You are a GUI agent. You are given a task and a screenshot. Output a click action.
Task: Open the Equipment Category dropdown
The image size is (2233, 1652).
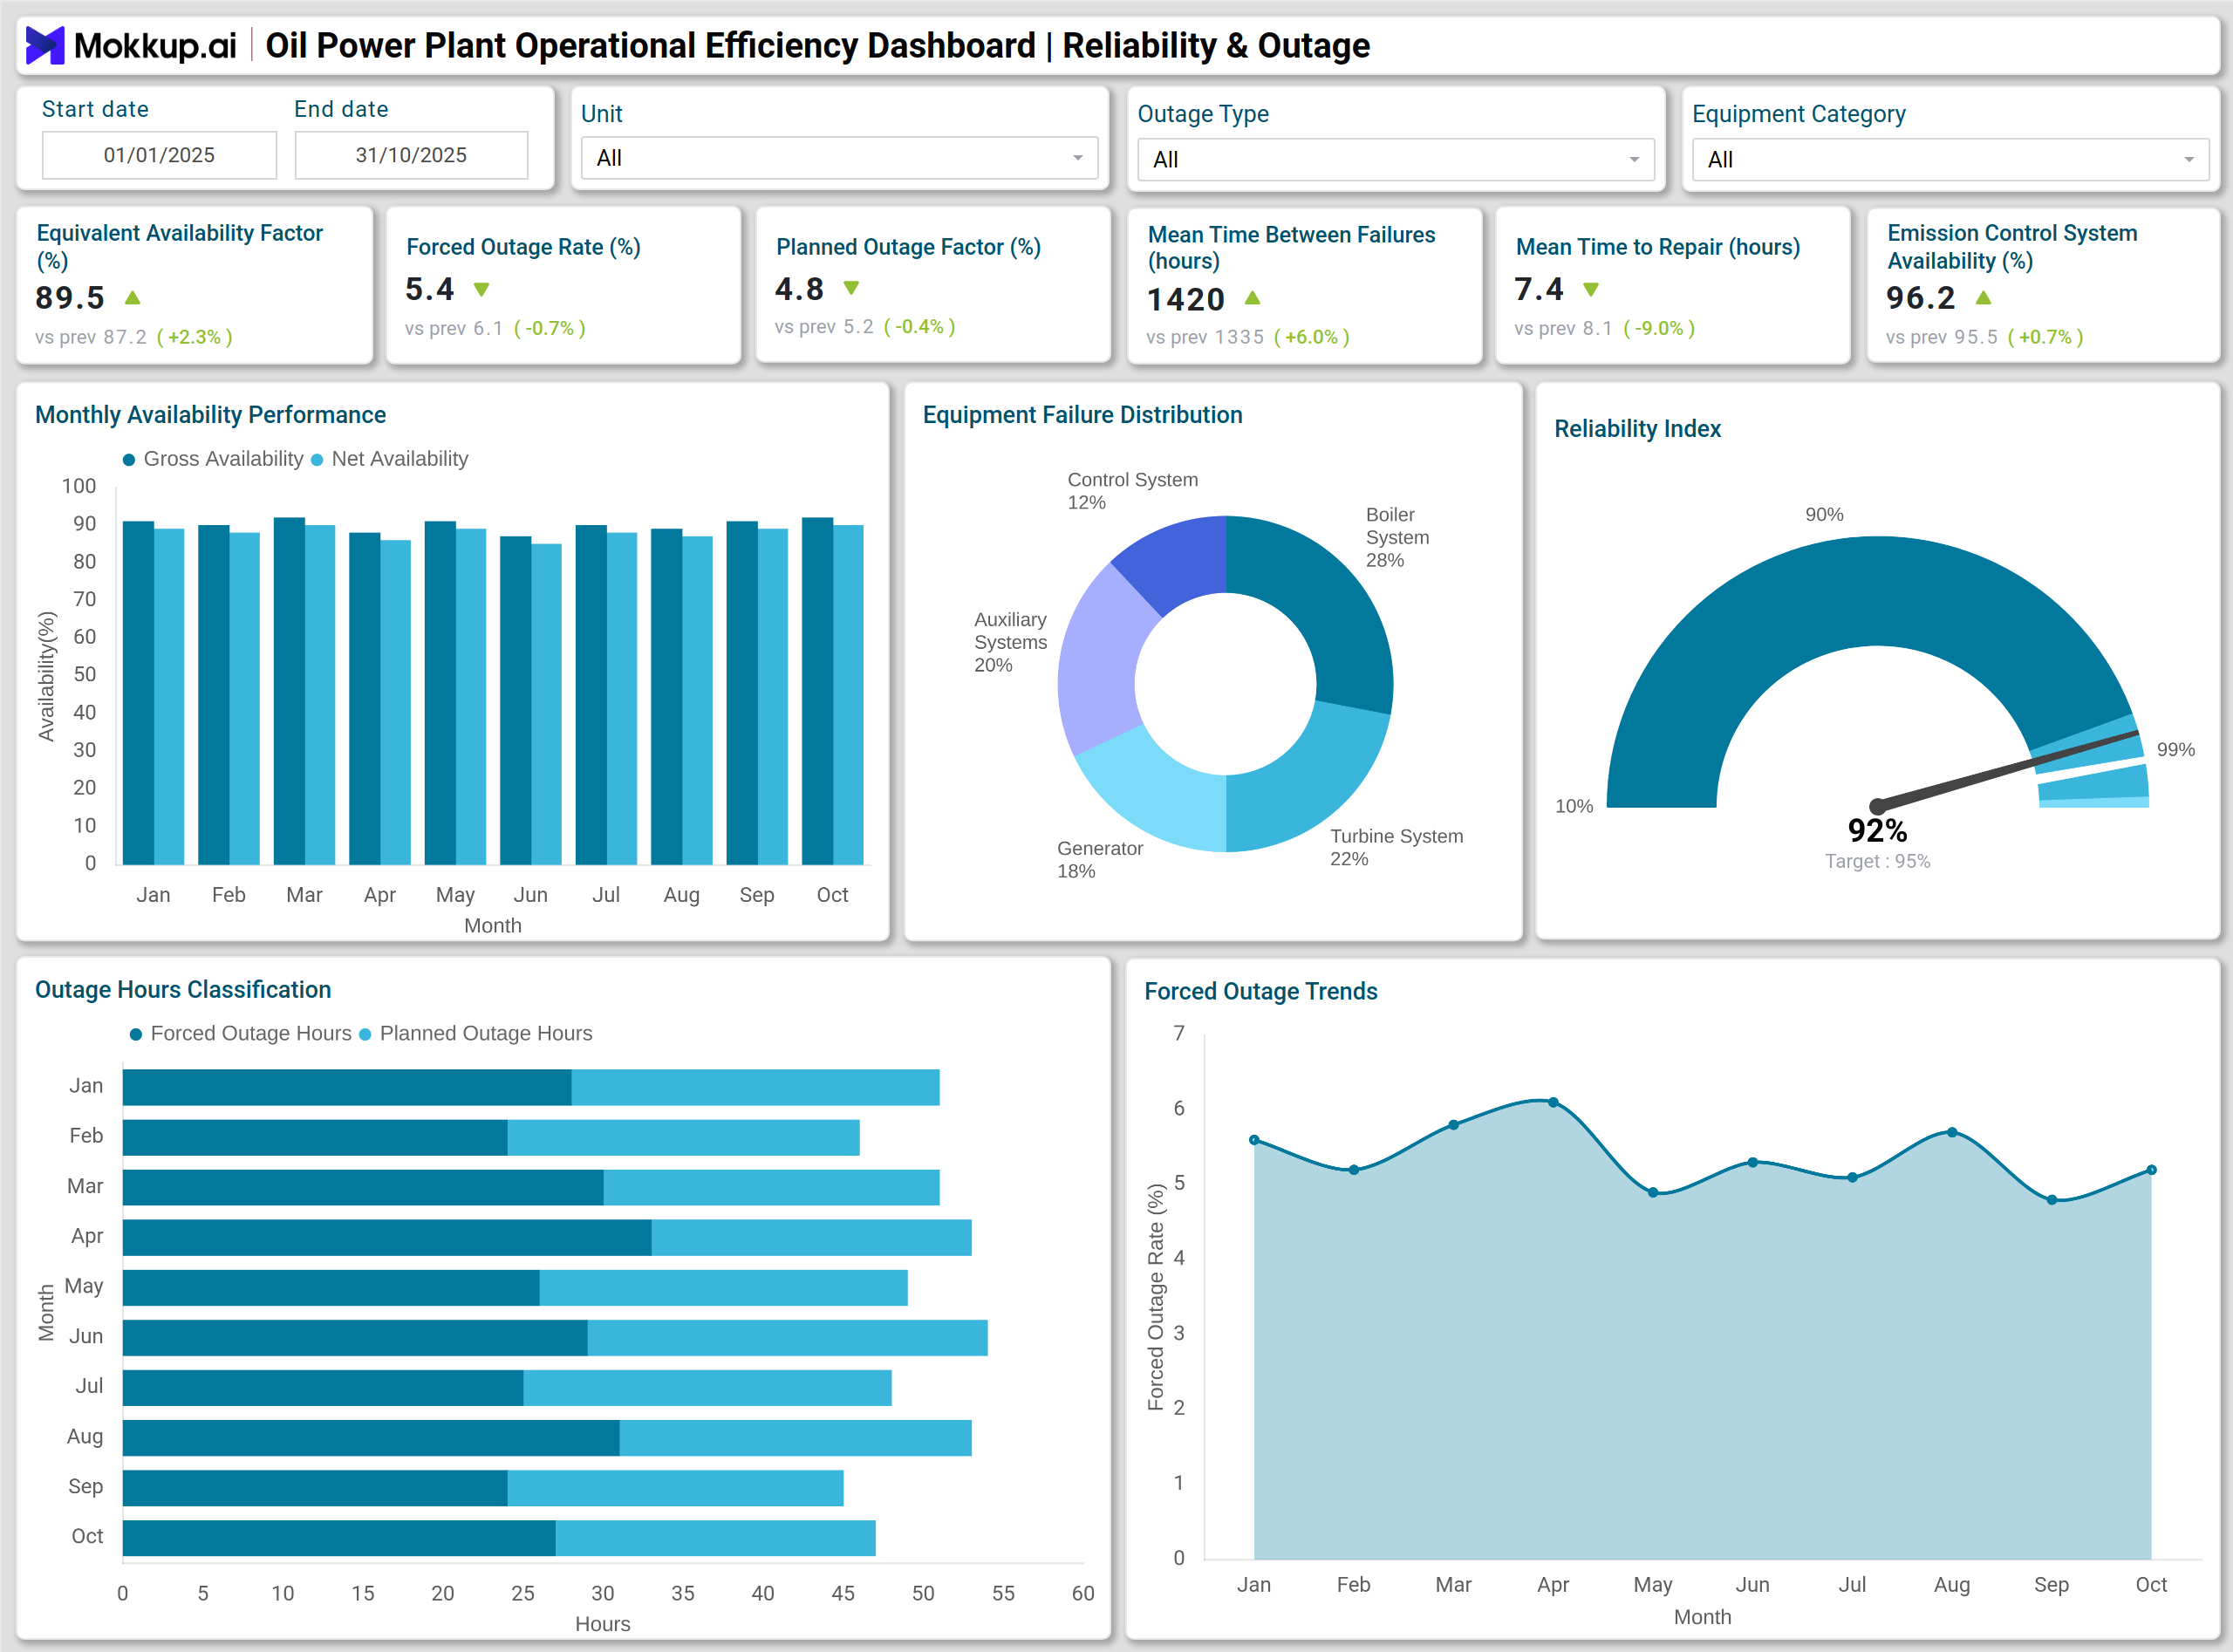tap(1950, 160)
